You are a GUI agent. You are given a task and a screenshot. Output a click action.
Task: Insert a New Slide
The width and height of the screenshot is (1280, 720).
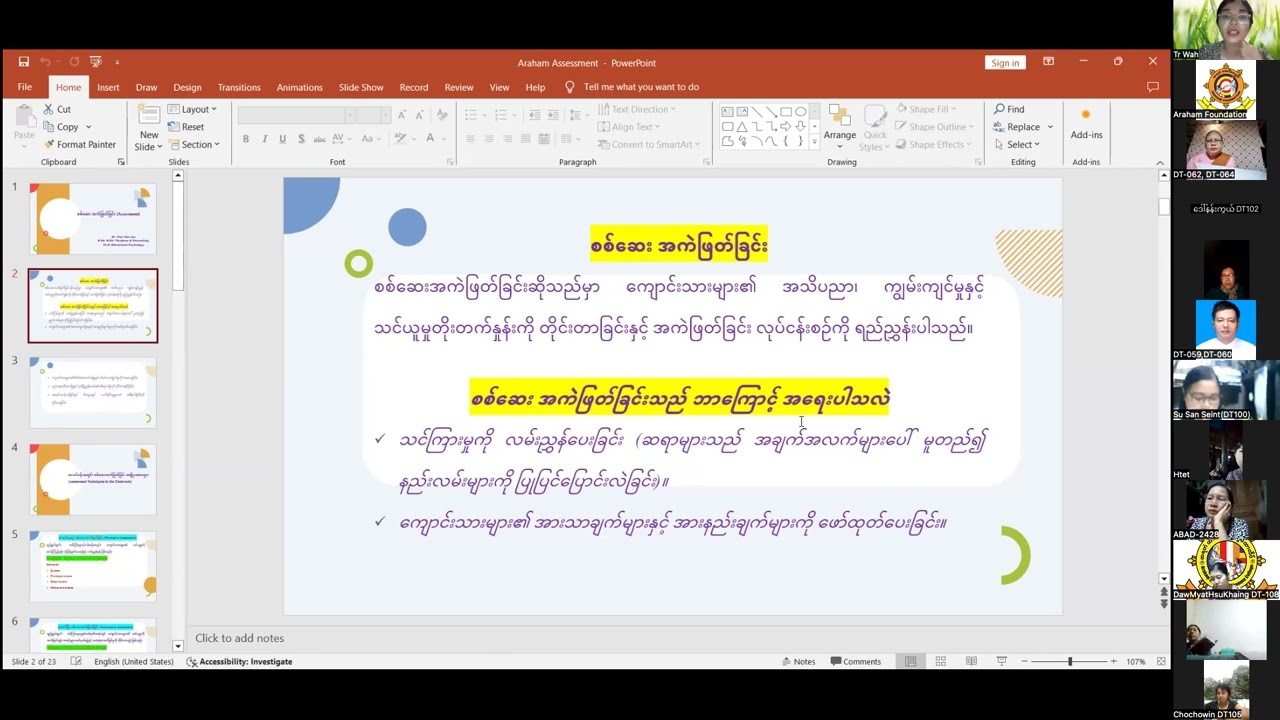tap(149, 128)
